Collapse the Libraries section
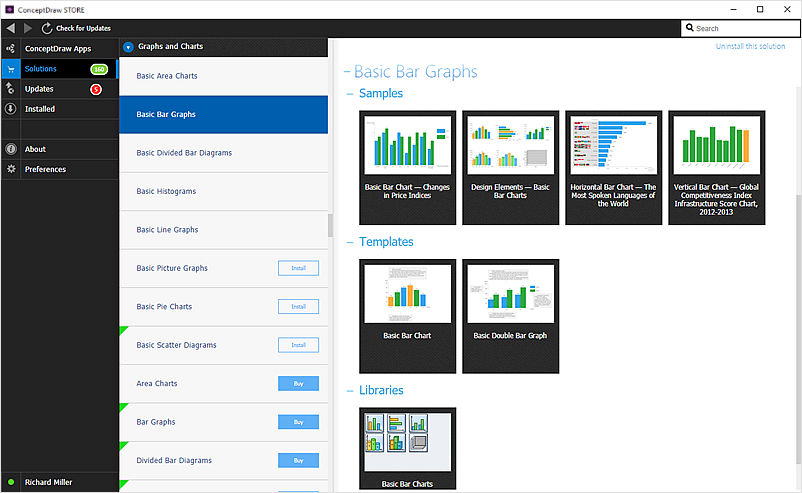This screenshot has height=493, width=802. pyautogui.click(x=350, y=390)
